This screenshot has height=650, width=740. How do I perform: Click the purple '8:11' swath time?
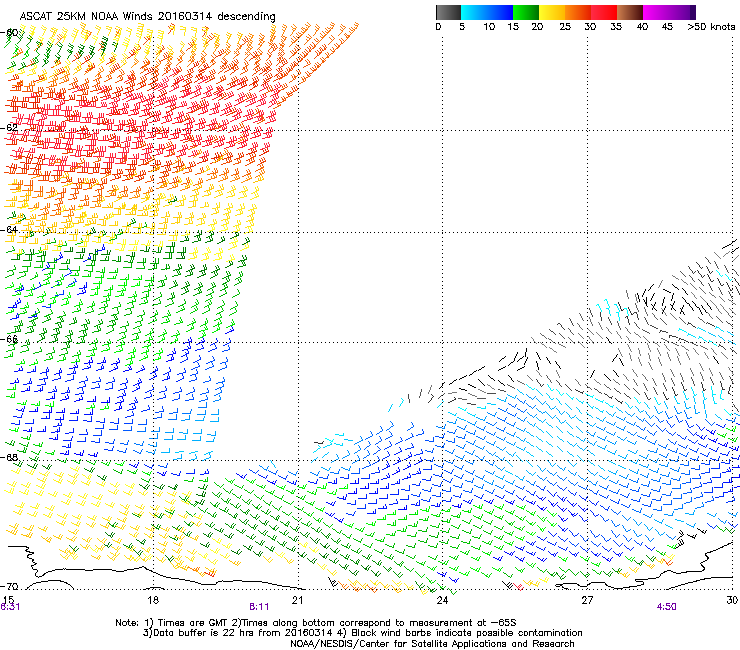coord(259,607)
